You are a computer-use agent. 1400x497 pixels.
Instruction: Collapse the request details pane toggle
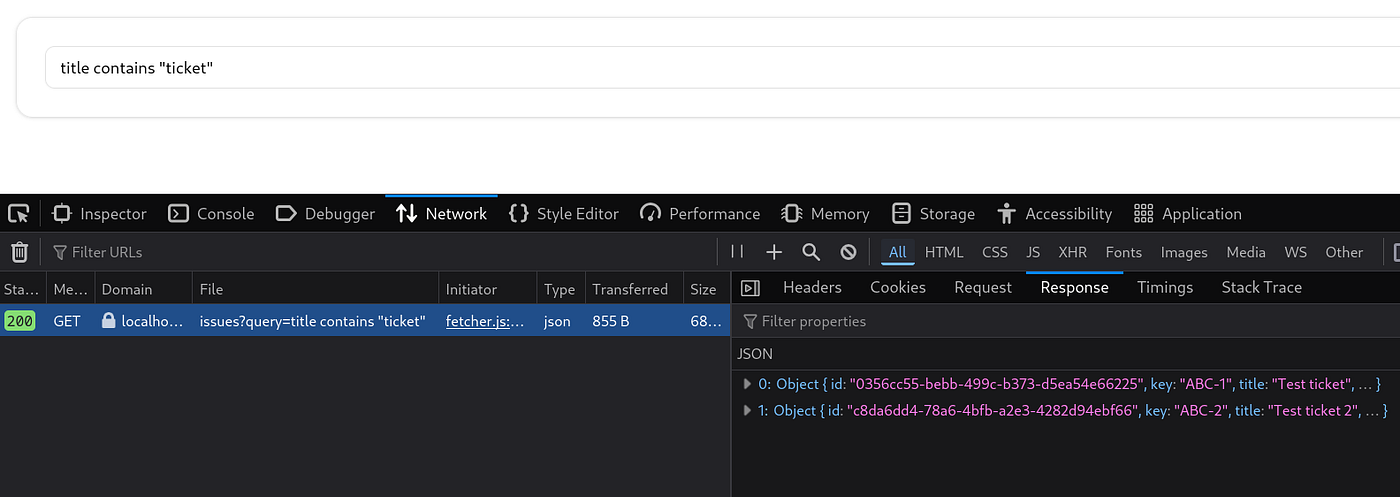pos(750,288)
